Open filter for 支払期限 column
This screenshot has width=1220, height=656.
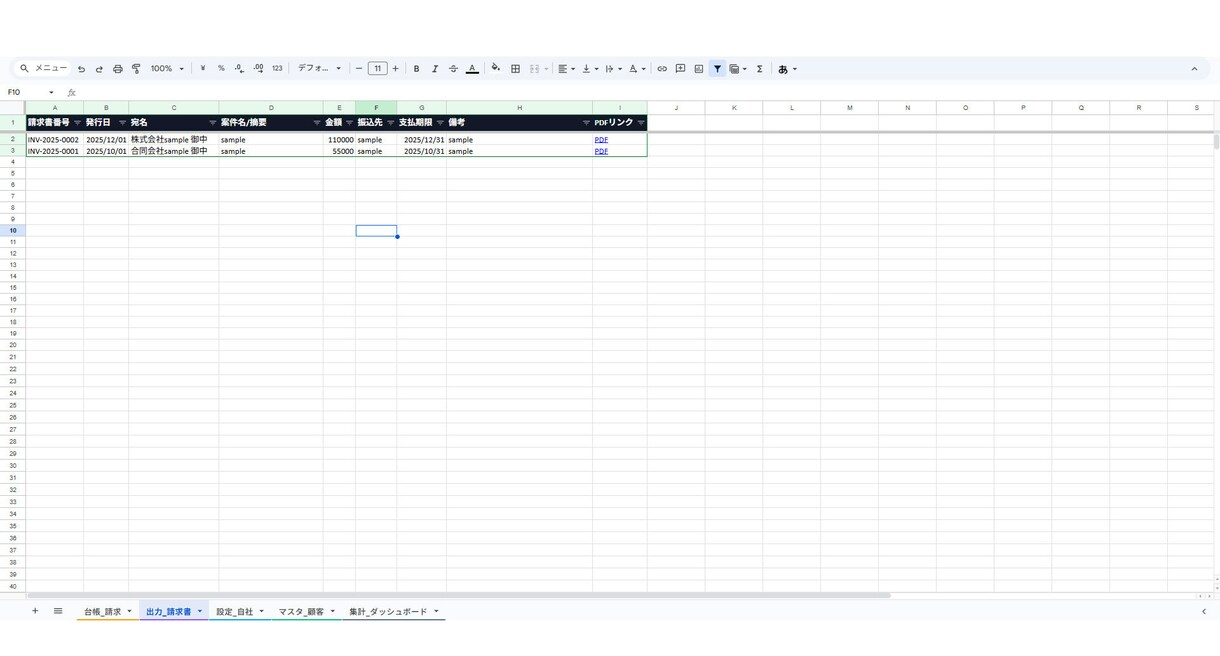coord(440,123)
